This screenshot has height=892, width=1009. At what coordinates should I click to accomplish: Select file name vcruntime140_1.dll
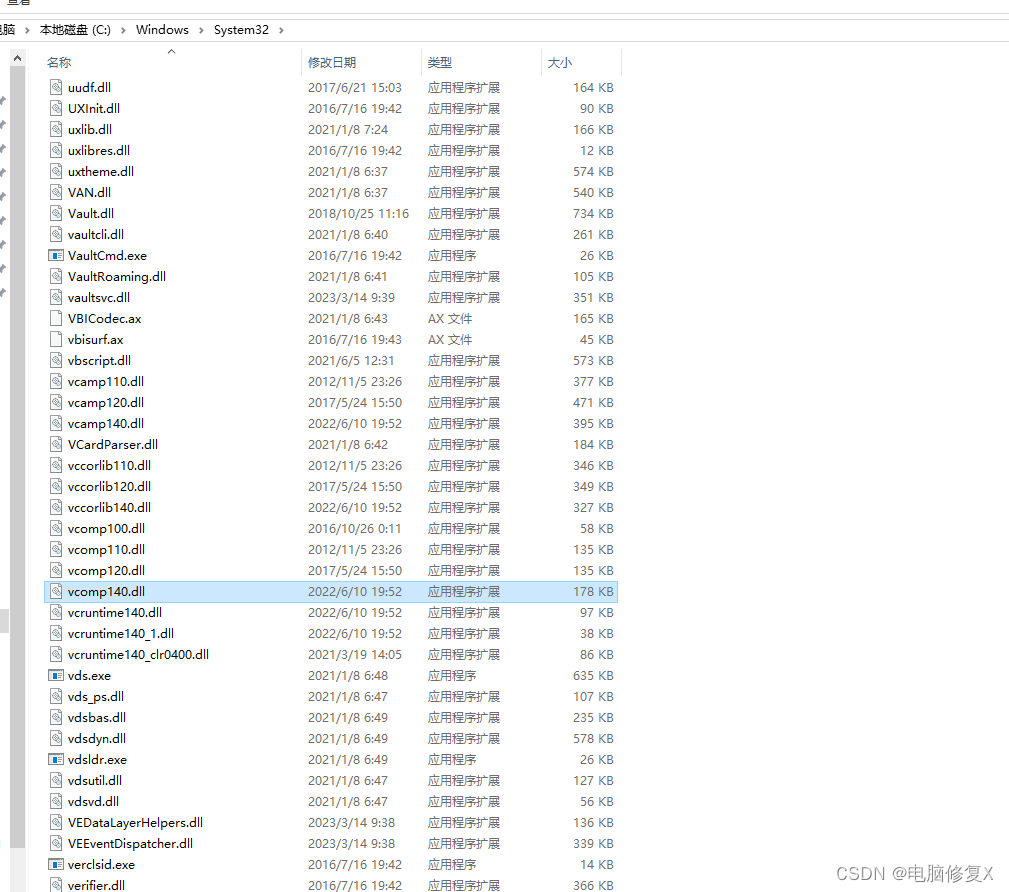[x=121, y=633]
